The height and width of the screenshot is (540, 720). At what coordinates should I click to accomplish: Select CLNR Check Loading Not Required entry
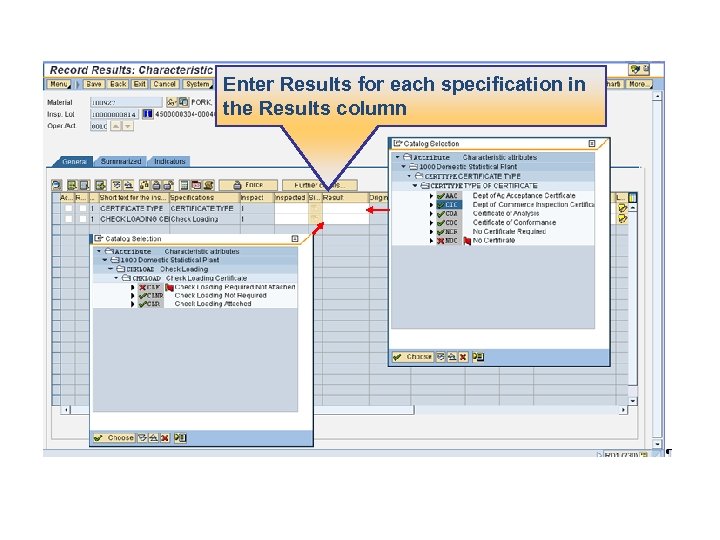220,296
